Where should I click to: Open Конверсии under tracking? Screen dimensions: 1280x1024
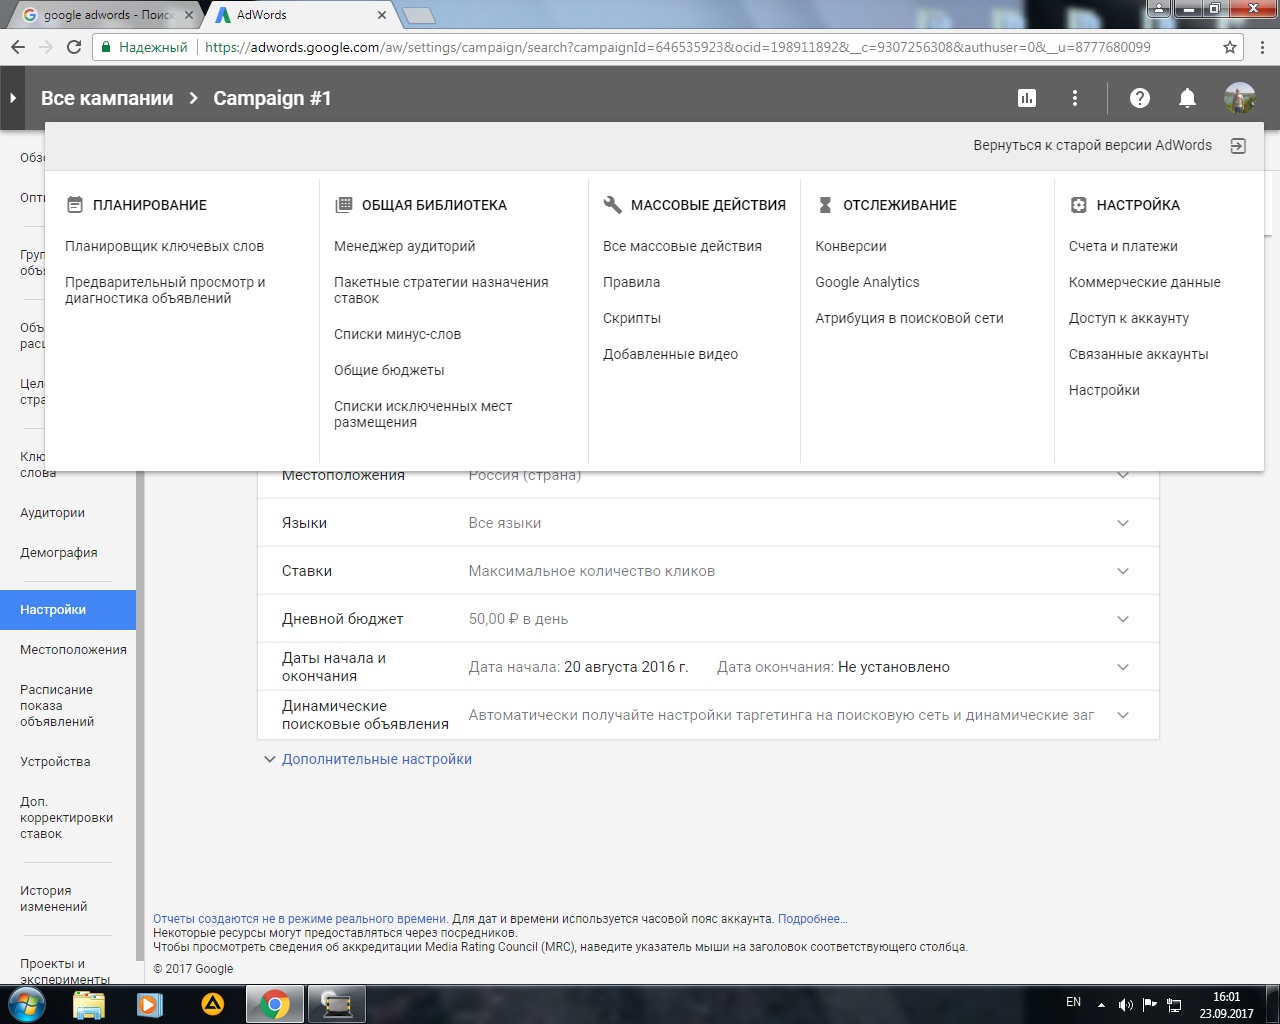tap(851, 246)
